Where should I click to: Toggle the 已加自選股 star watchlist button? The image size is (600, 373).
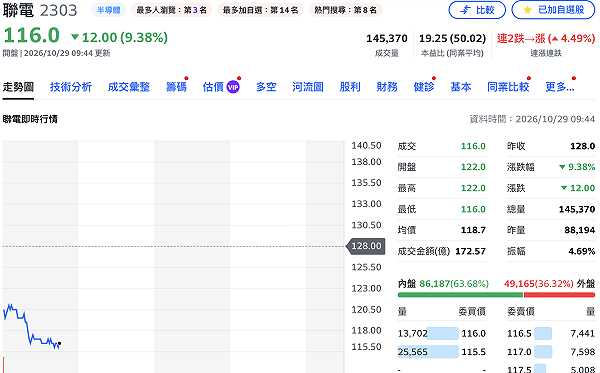click(553, 10)
